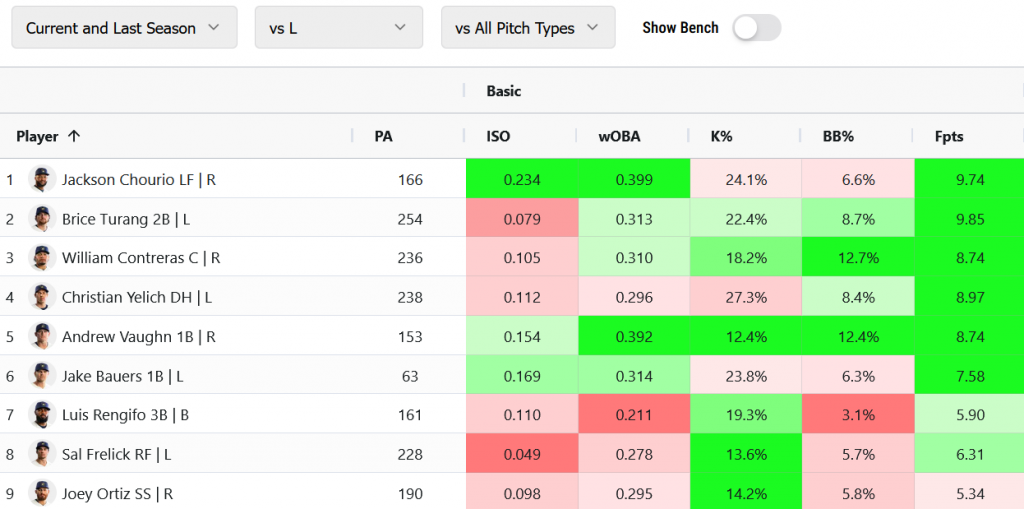Sort by the K% column header

point(721,137)
